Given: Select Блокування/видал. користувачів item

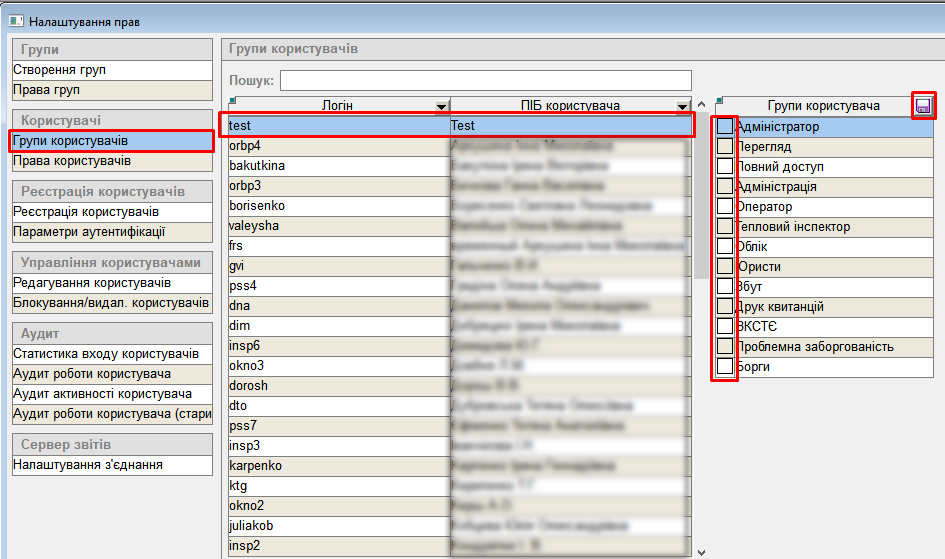Looking at the screenshot, I should [112, 303].
